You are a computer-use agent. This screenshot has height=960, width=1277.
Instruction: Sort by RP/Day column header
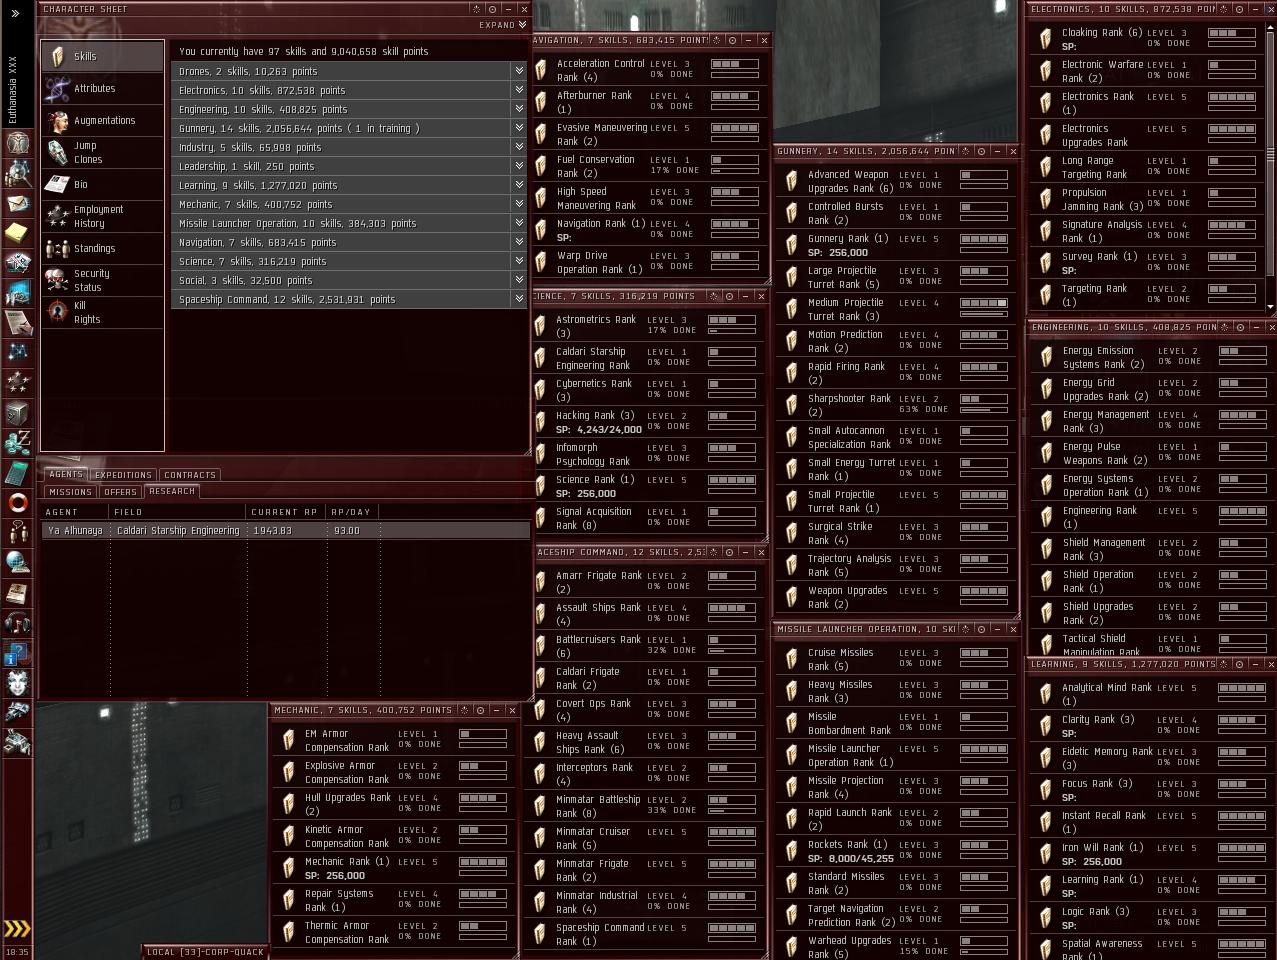tap(351, 512)
